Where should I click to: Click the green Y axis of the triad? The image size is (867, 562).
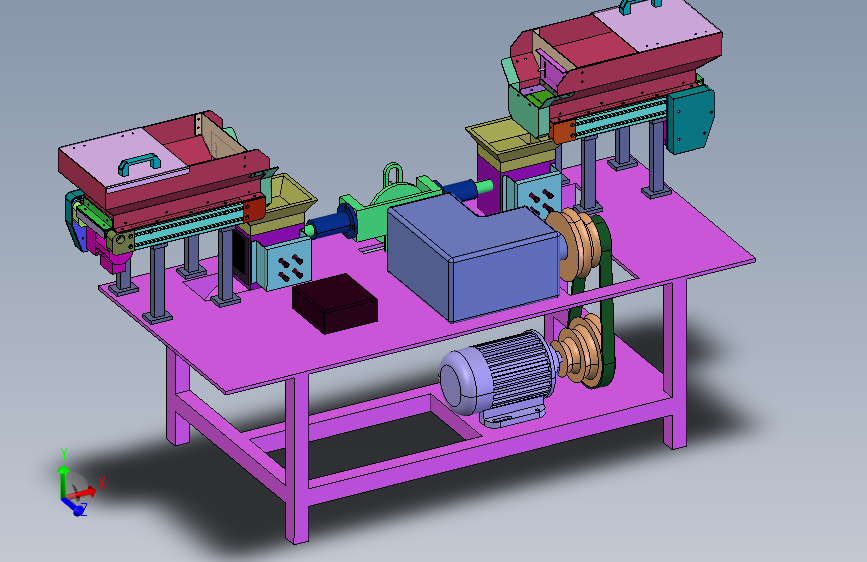coord(63,482)
